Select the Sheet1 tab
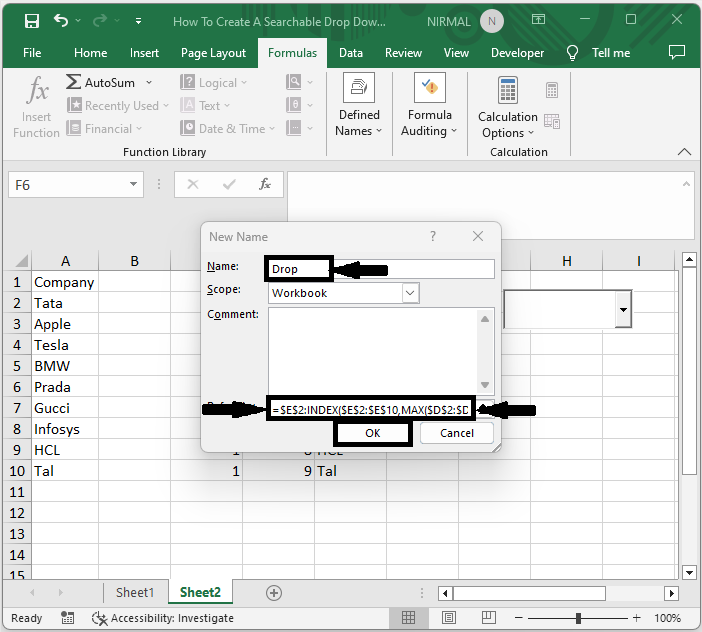Screen dimensions: 702x632 [135, 593]
